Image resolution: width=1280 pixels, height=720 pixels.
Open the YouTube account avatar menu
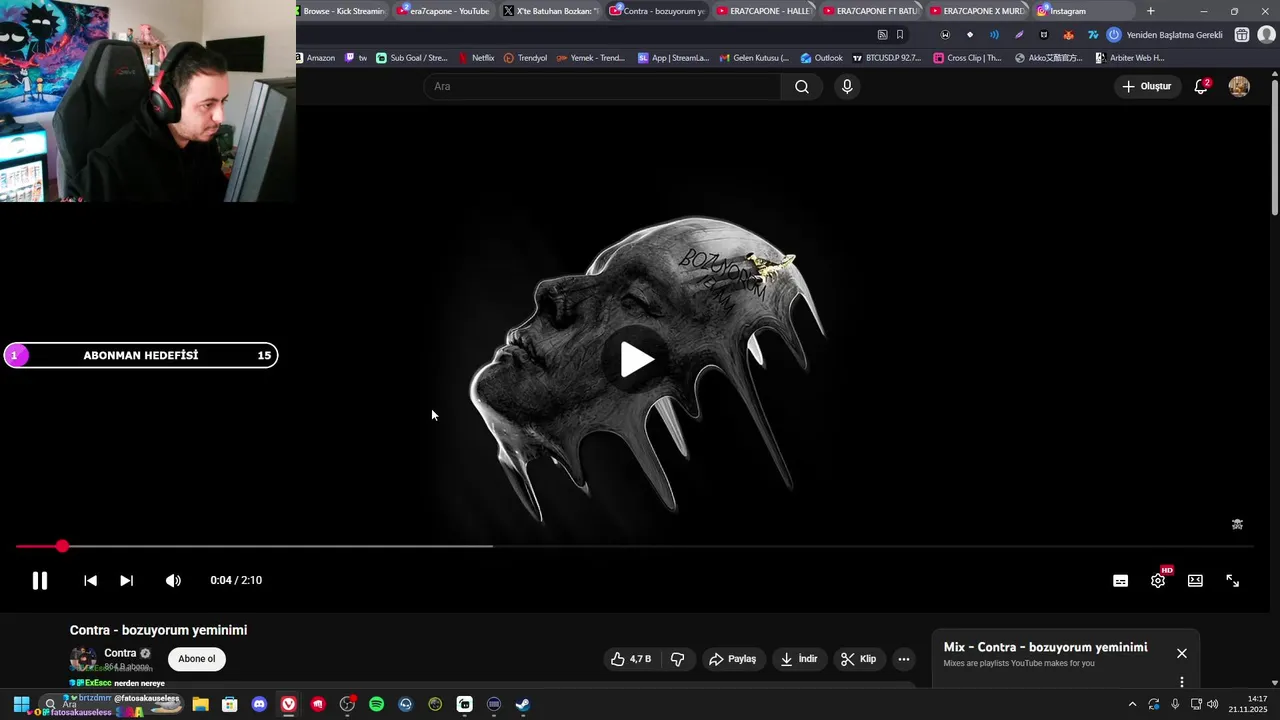click(1239, 86)
